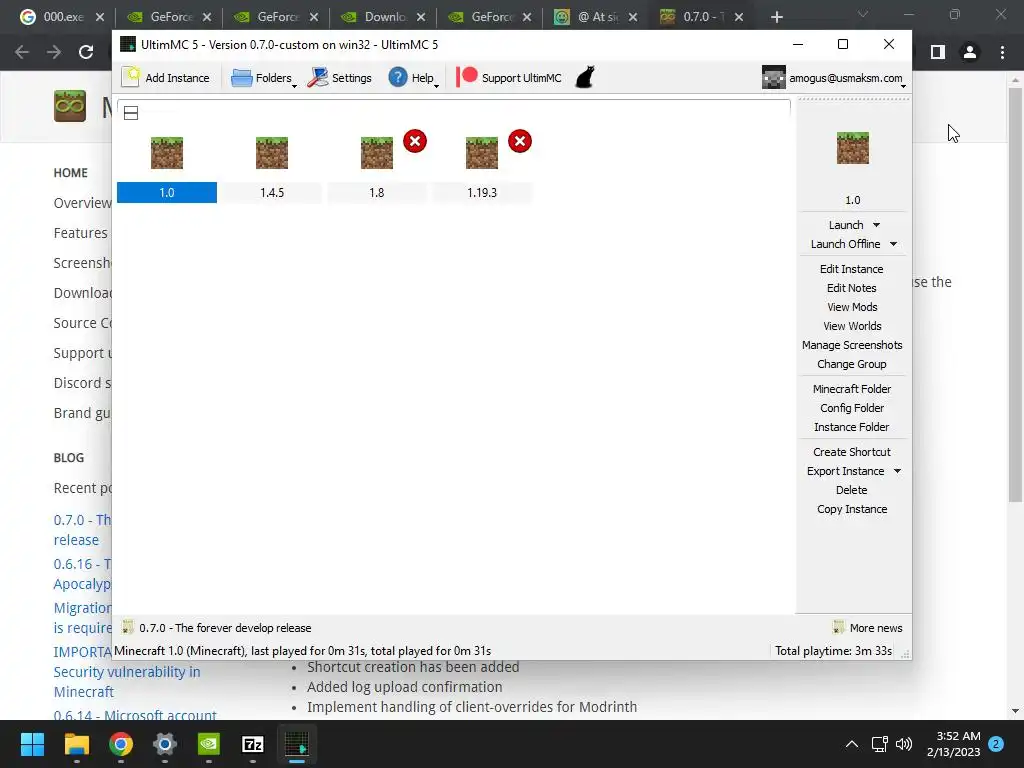Click the Add Instance toolbar button

166,78
